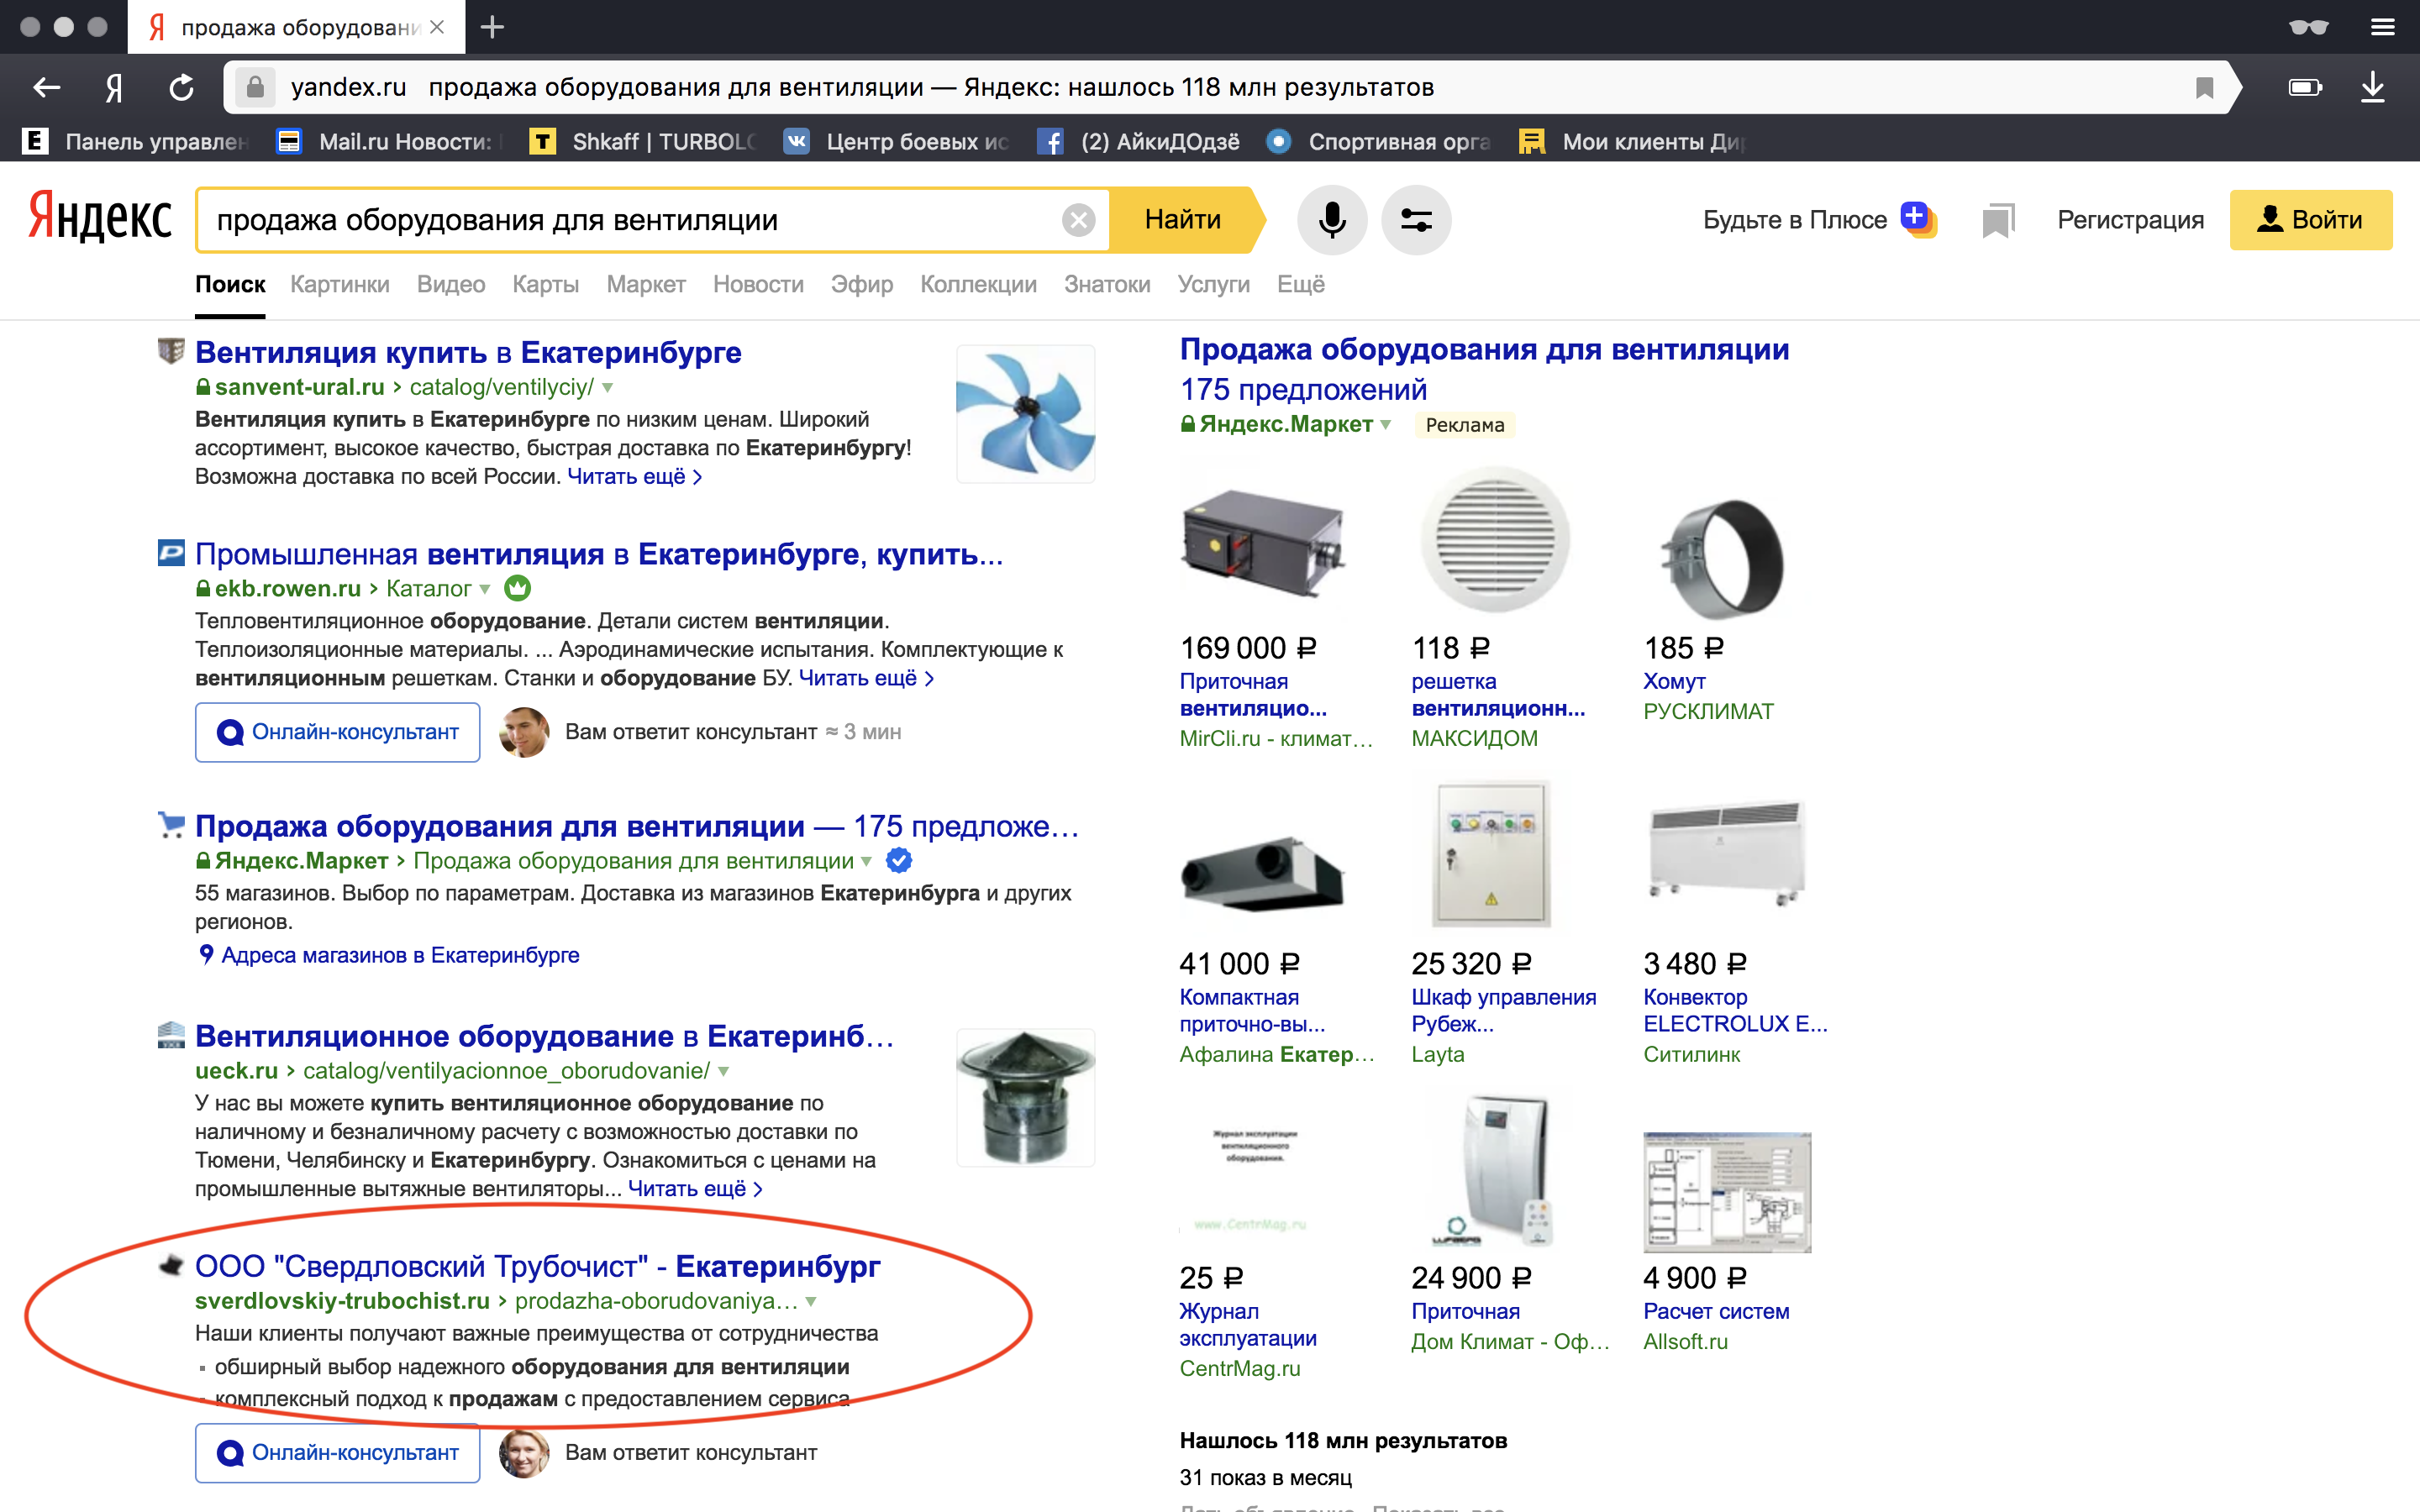This screenshot has width=2420, height=1512.
Task: Open the collections bookmark icon near Регистрация
Action: (1997, 220)
